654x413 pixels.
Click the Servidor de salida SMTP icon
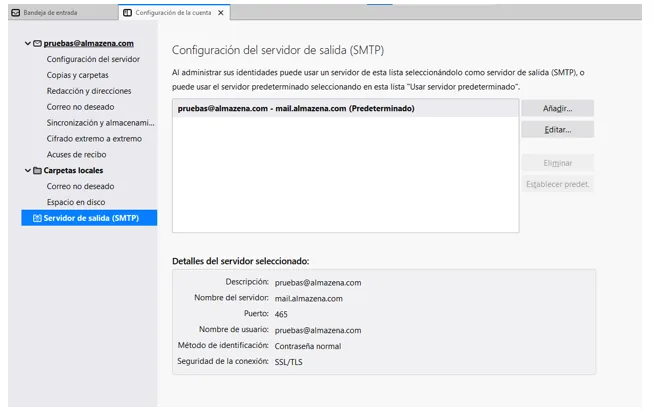(x=37, y=218)
